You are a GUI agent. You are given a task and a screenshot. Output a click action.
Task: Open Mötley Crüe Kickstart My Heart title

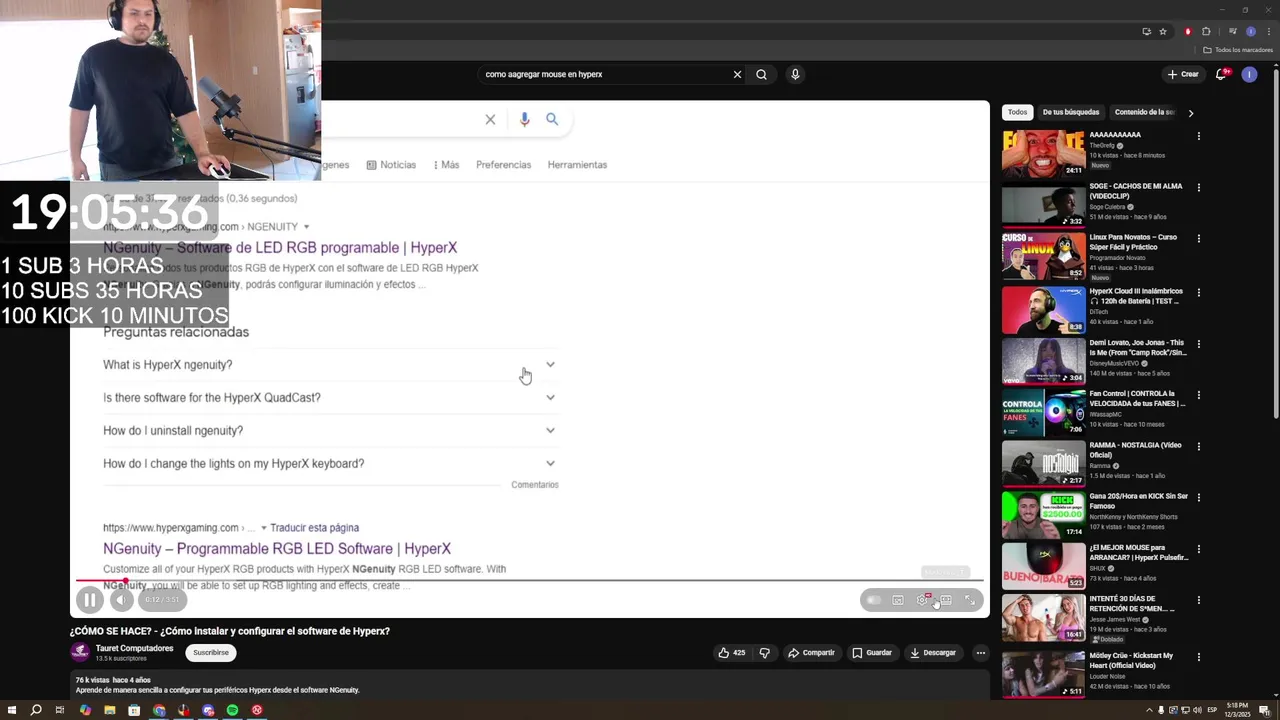point(1131,660)
